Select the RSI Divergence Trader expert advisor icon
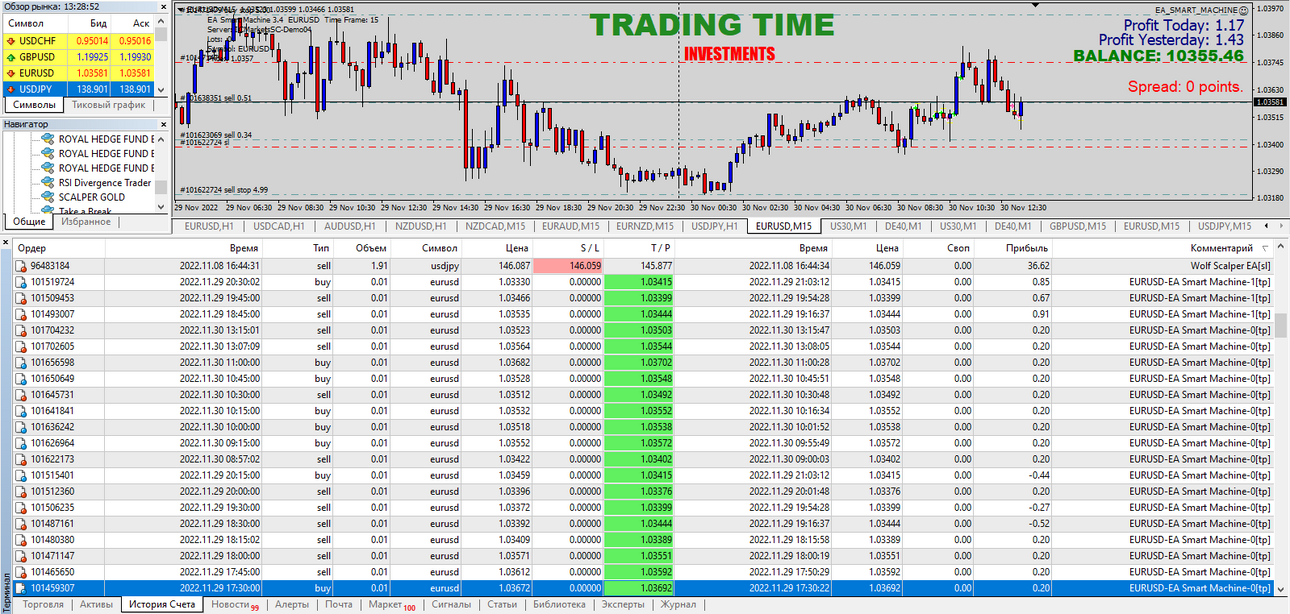Viewport: 1290px width, 614px height. click(47, 183)
